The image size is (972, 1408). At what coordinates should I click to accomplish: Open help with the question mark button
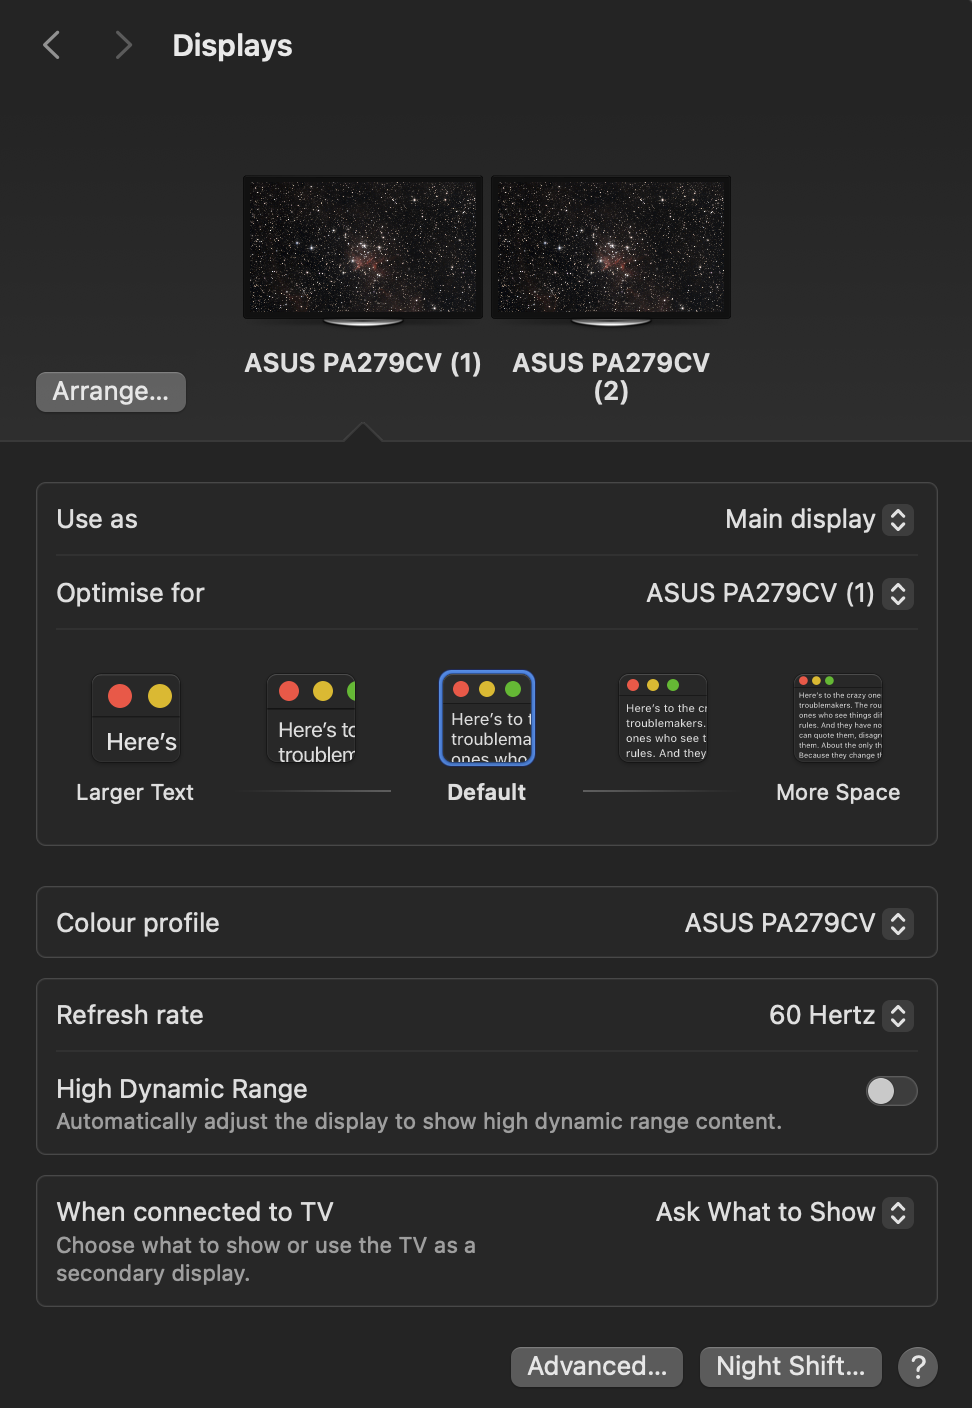coord(918,1366)
